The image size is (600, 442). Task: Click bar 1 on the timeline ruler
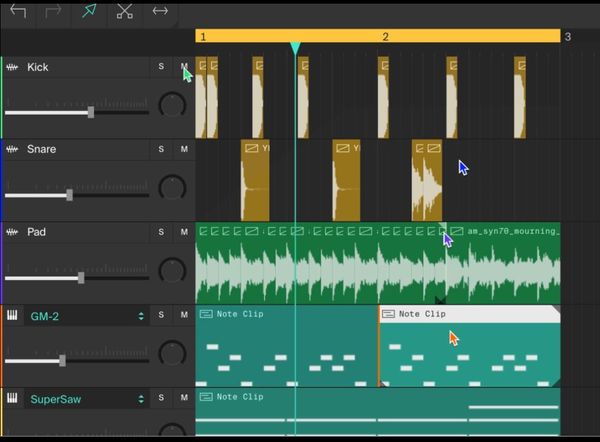tap(203, 37)
